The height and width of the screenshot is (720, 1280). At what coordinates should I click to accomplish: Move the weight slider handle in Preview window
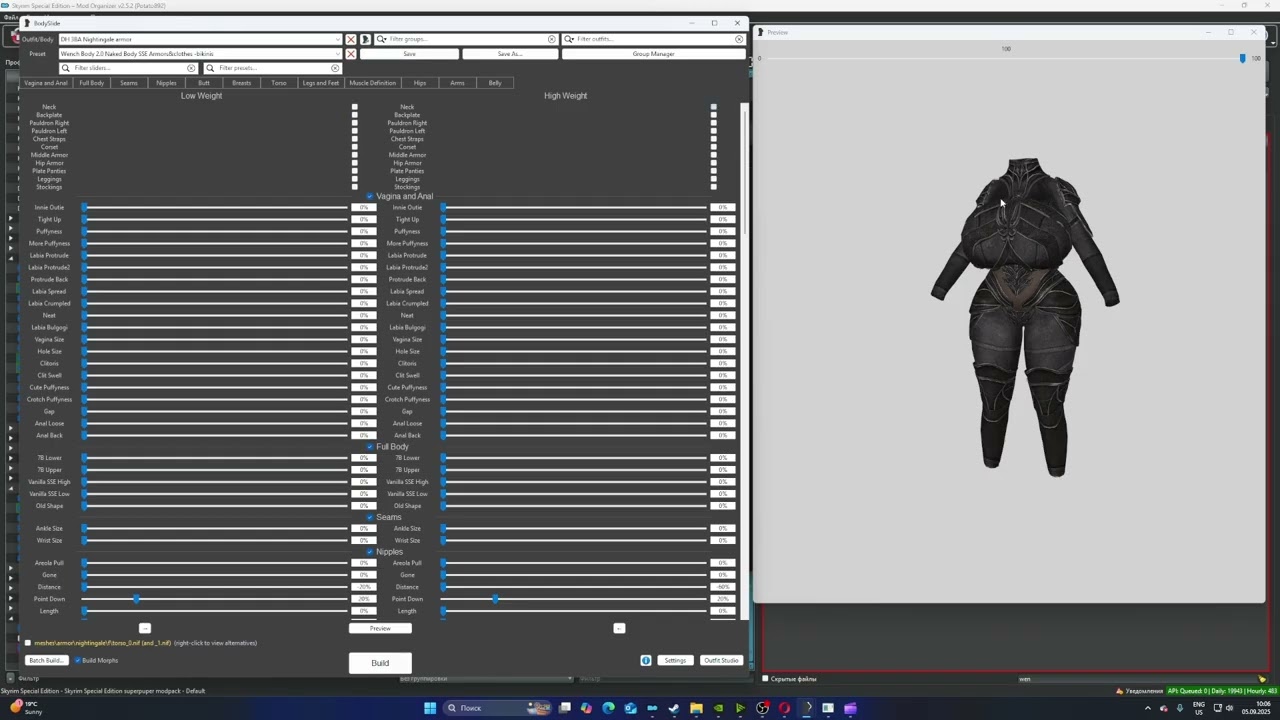coord(1243,59)
